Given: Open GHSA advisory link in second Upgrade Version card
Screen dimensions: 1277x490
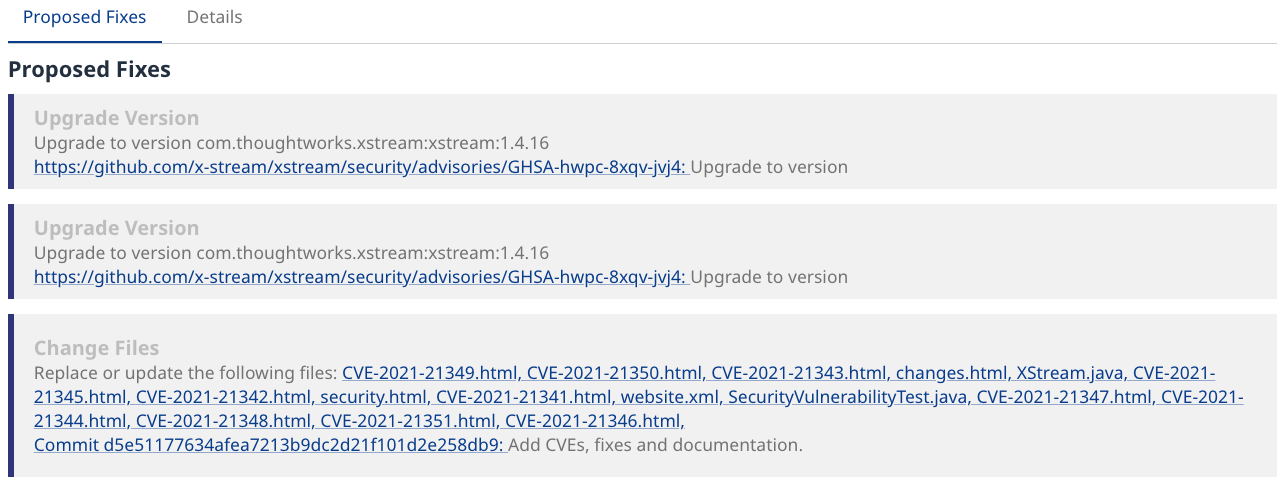Looking at the screenshot, I should point(360,277).
